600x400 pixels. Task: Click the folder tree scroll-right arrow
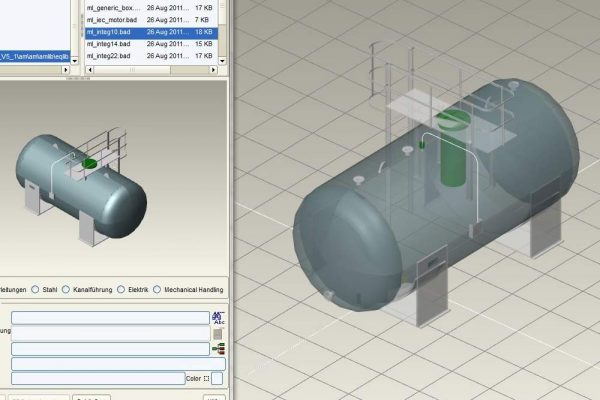point(68,71)
